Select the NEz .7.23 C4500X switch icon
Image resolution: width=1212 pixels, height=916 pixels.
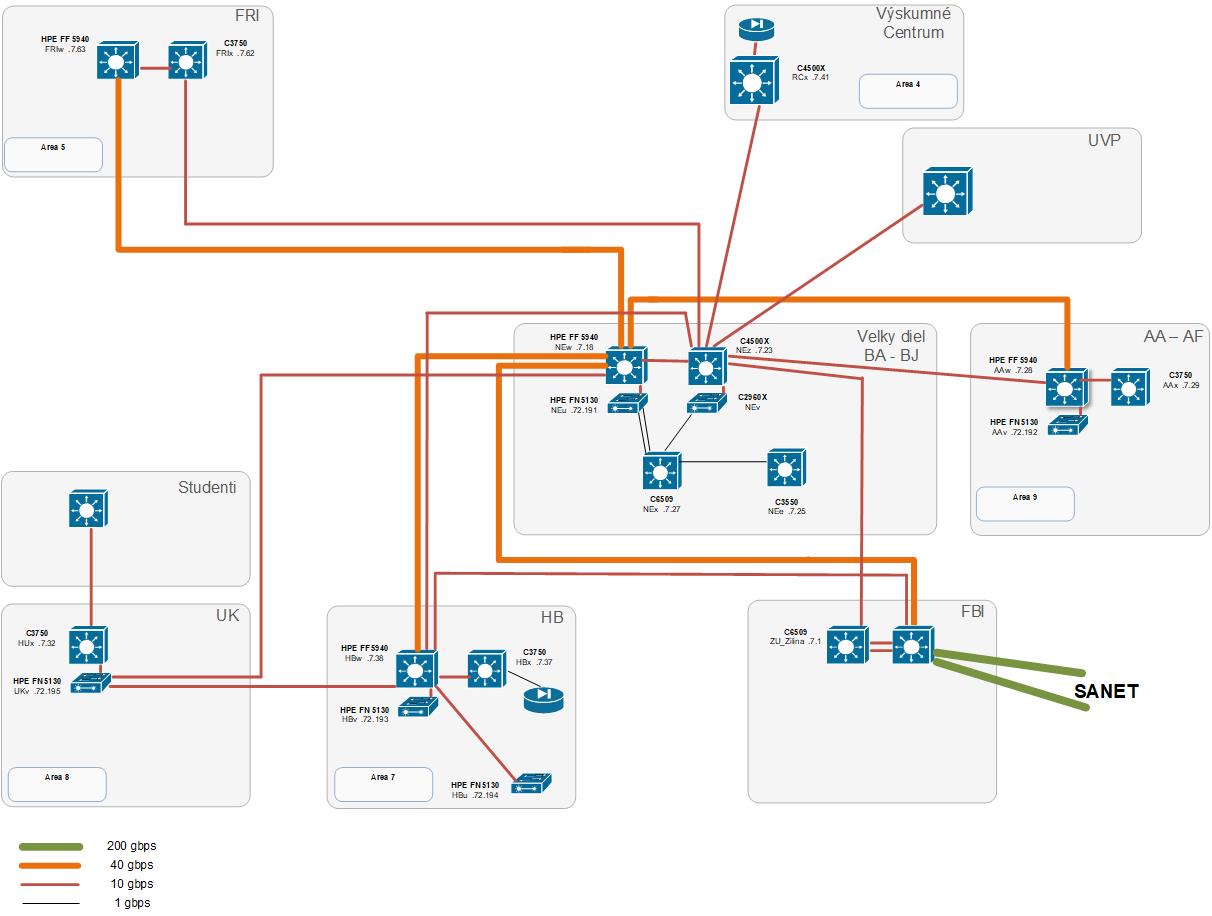(707, 365)
